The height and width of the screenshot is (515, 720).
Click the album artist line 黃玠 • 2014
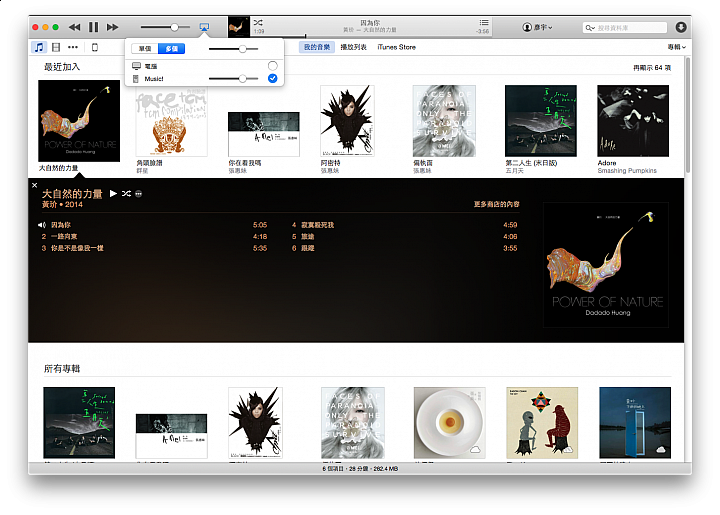point(62,205)
